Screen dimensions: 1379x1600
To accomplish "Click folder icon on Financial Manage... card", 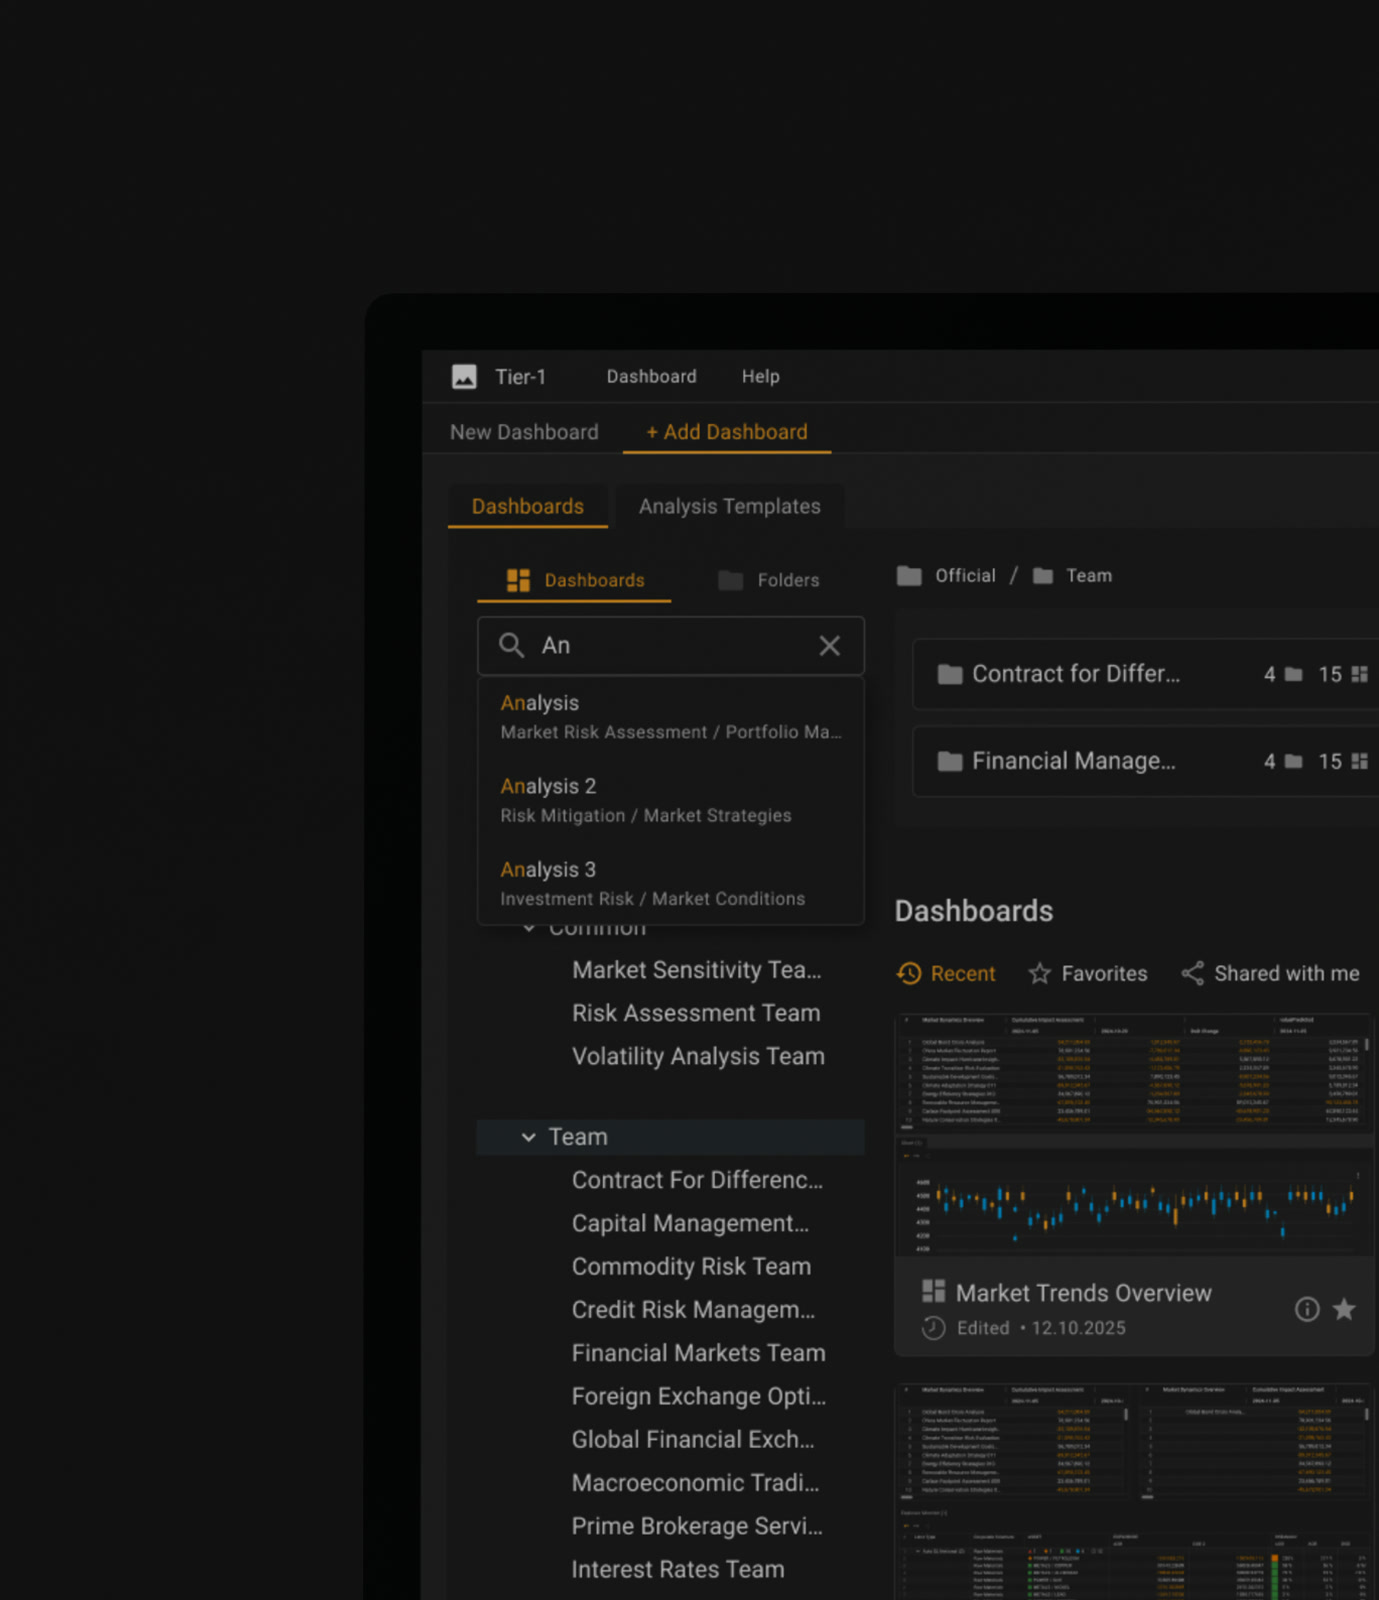I will 950,761.
